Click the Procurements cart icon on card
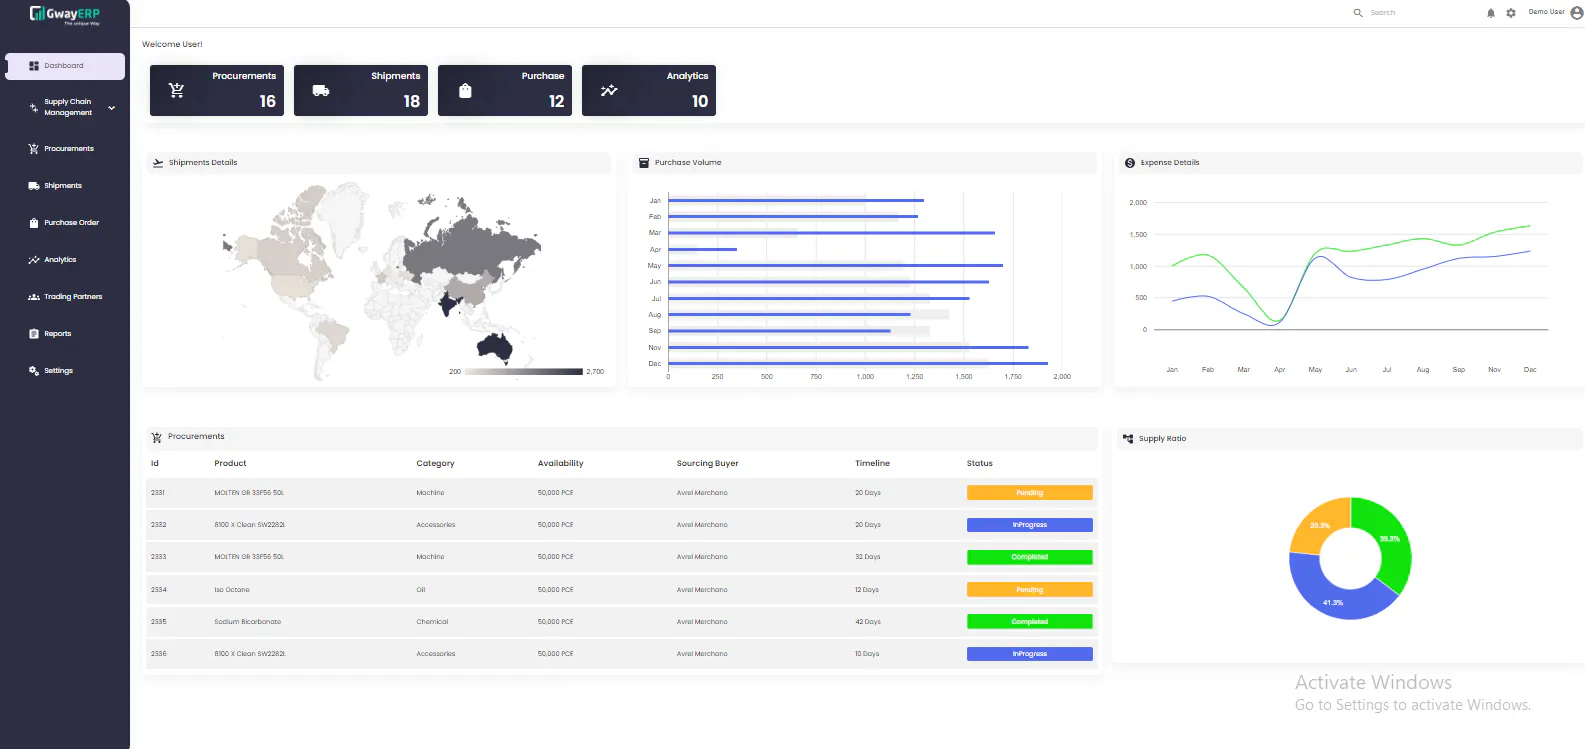The height and width of the screenshot is (749, 1585). point(176,90)
